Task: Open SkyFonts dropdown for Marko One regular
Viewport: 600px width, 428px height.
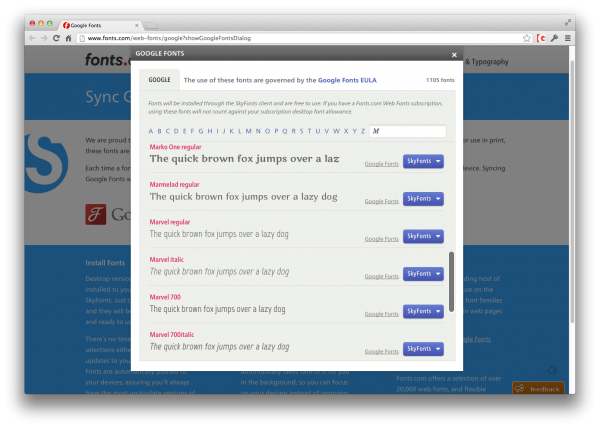Action: coord(423,161)
